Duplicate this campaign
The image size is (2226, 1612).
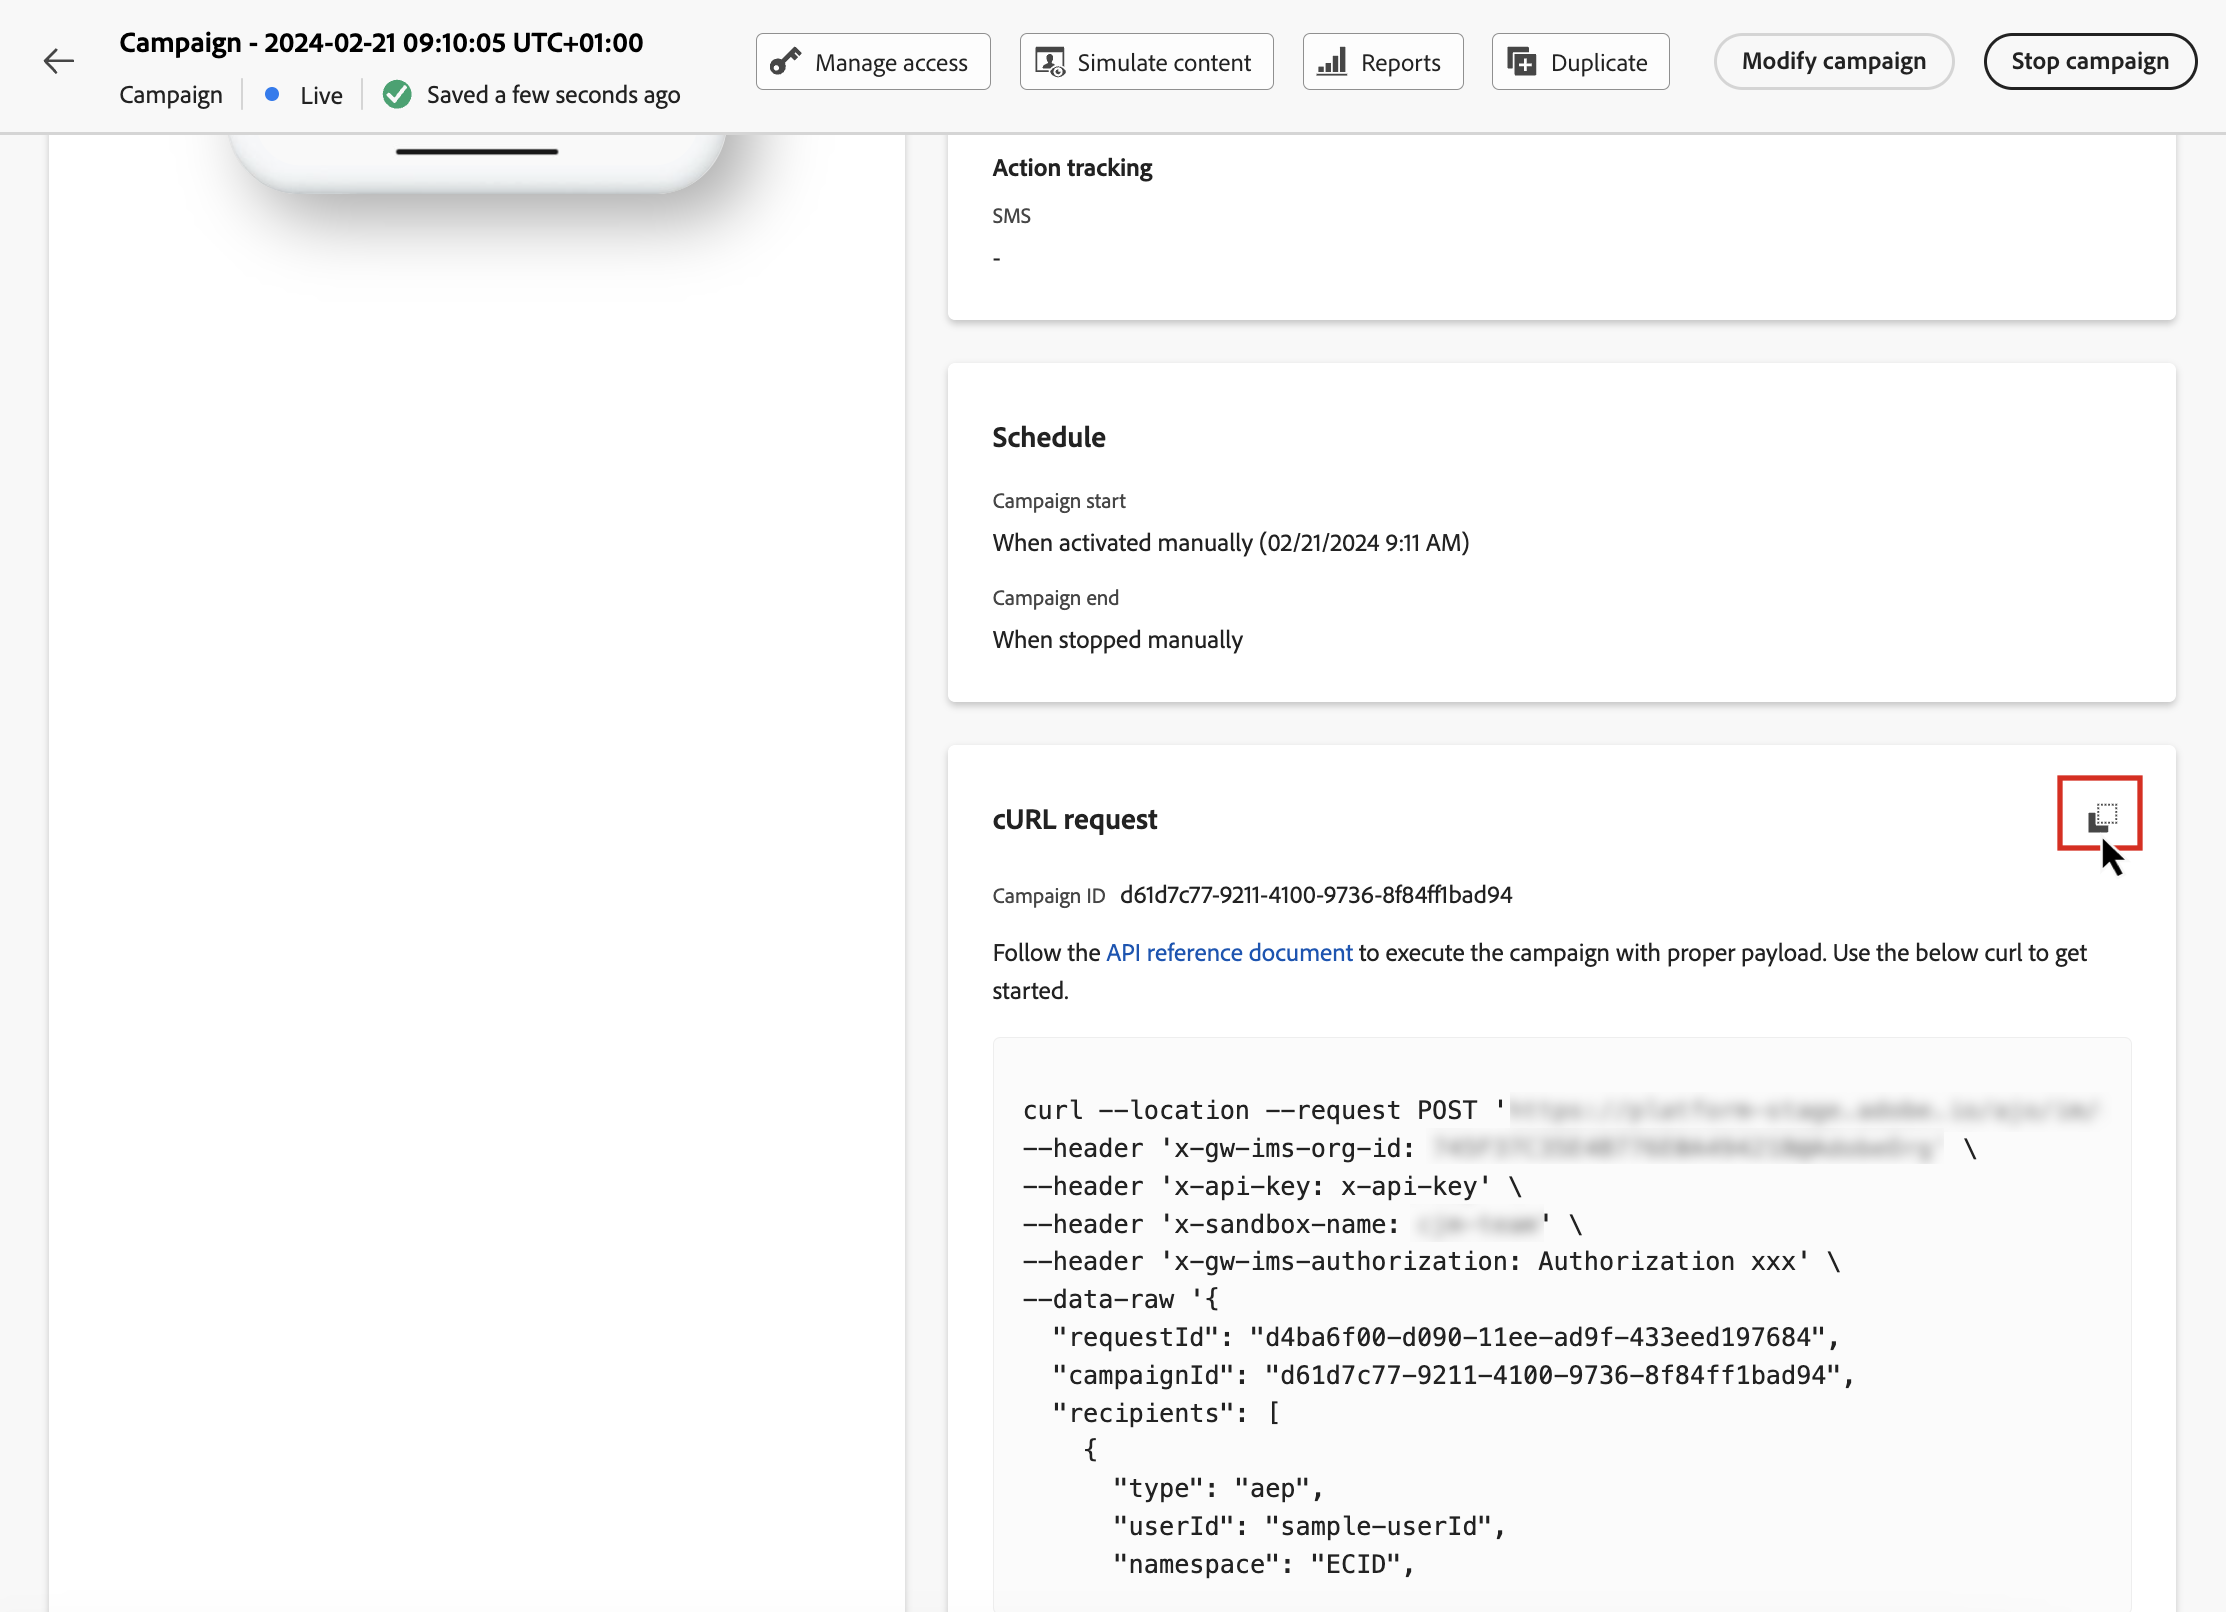1580,62
